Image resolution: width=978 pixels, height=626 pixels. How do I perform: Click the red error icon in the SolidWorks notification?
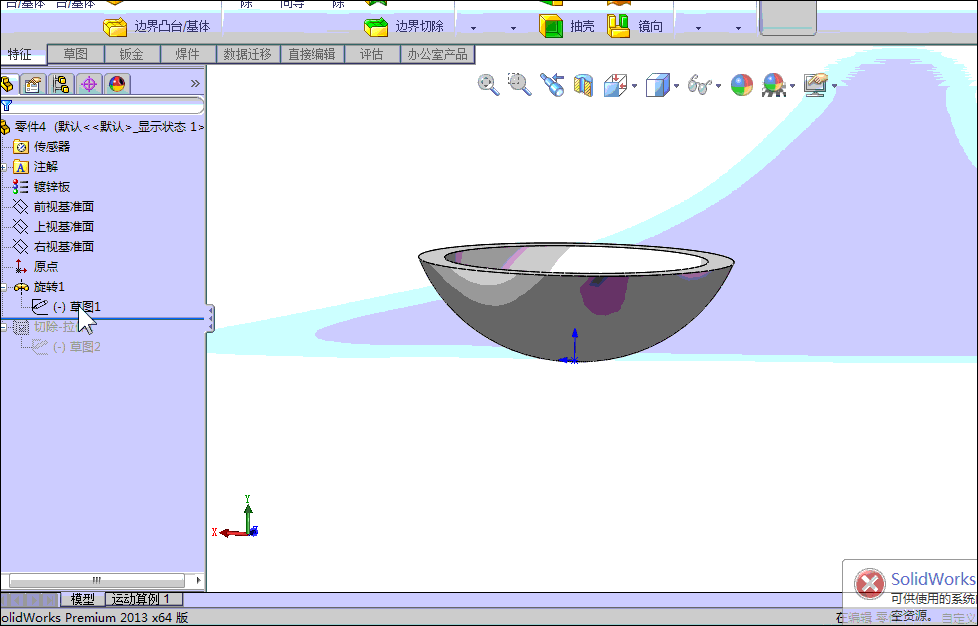coord(869,584)
